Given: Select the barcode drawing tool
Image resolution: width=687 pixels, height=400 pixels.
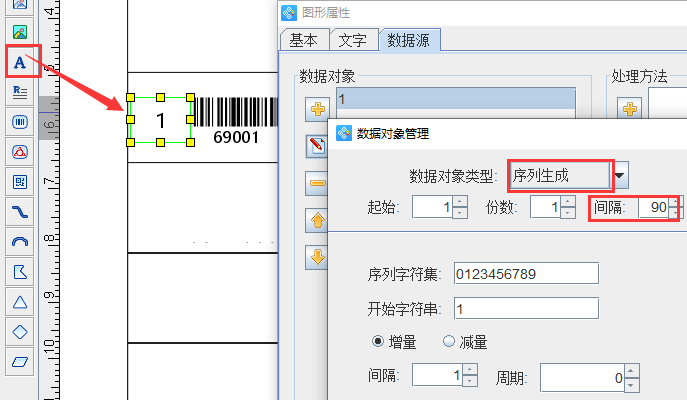Looking at the screenshot, I should 20,122.
